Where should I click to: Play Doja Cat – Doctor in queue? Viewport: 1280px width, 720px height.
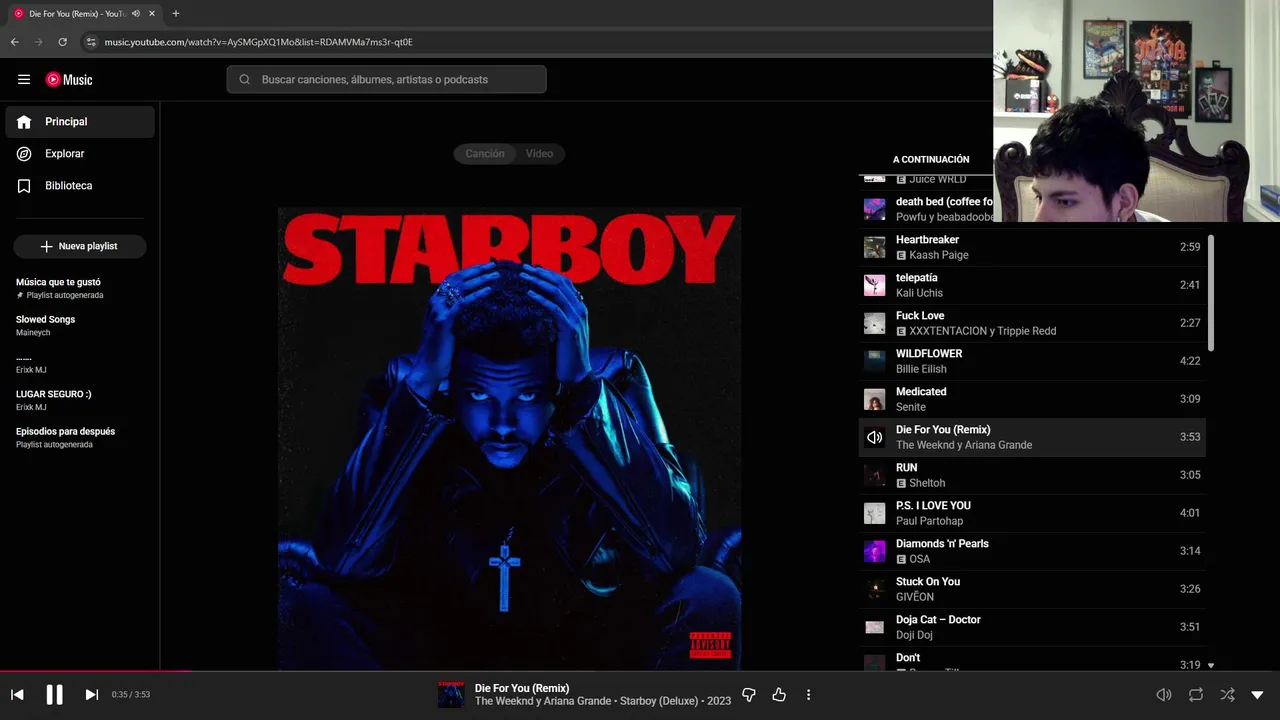click(x=1032, y=627)
